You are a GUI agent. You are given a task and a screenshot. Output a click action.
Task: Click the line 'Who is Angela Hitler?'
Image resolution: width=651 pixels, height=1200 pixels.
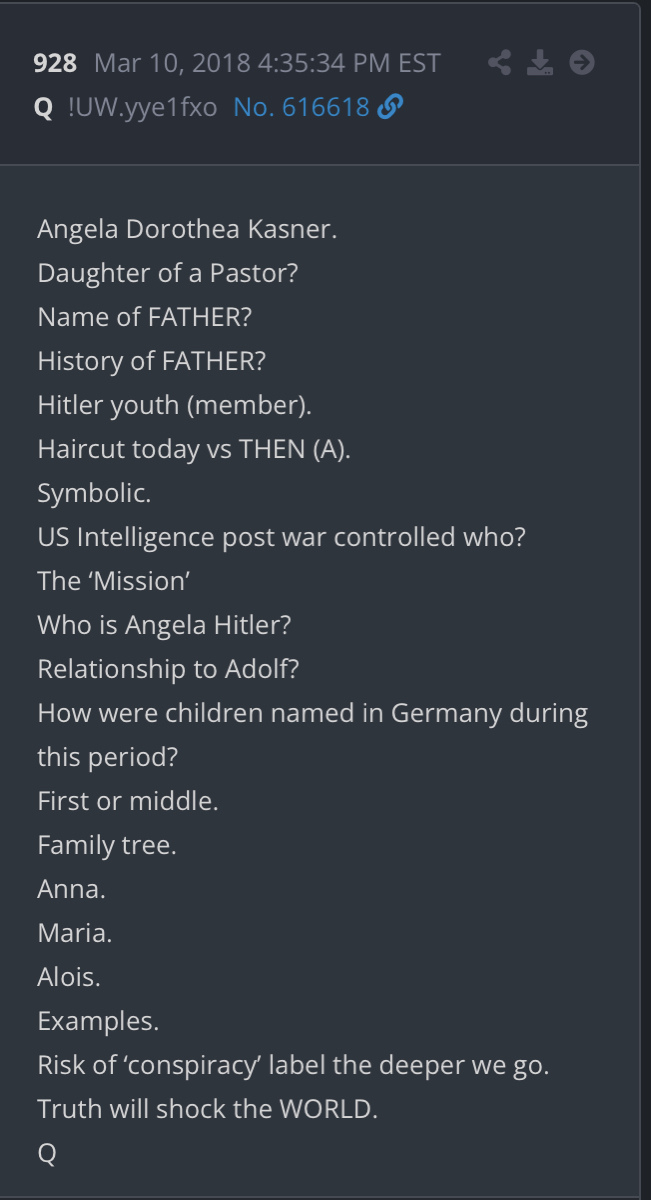tap(164, 625)
